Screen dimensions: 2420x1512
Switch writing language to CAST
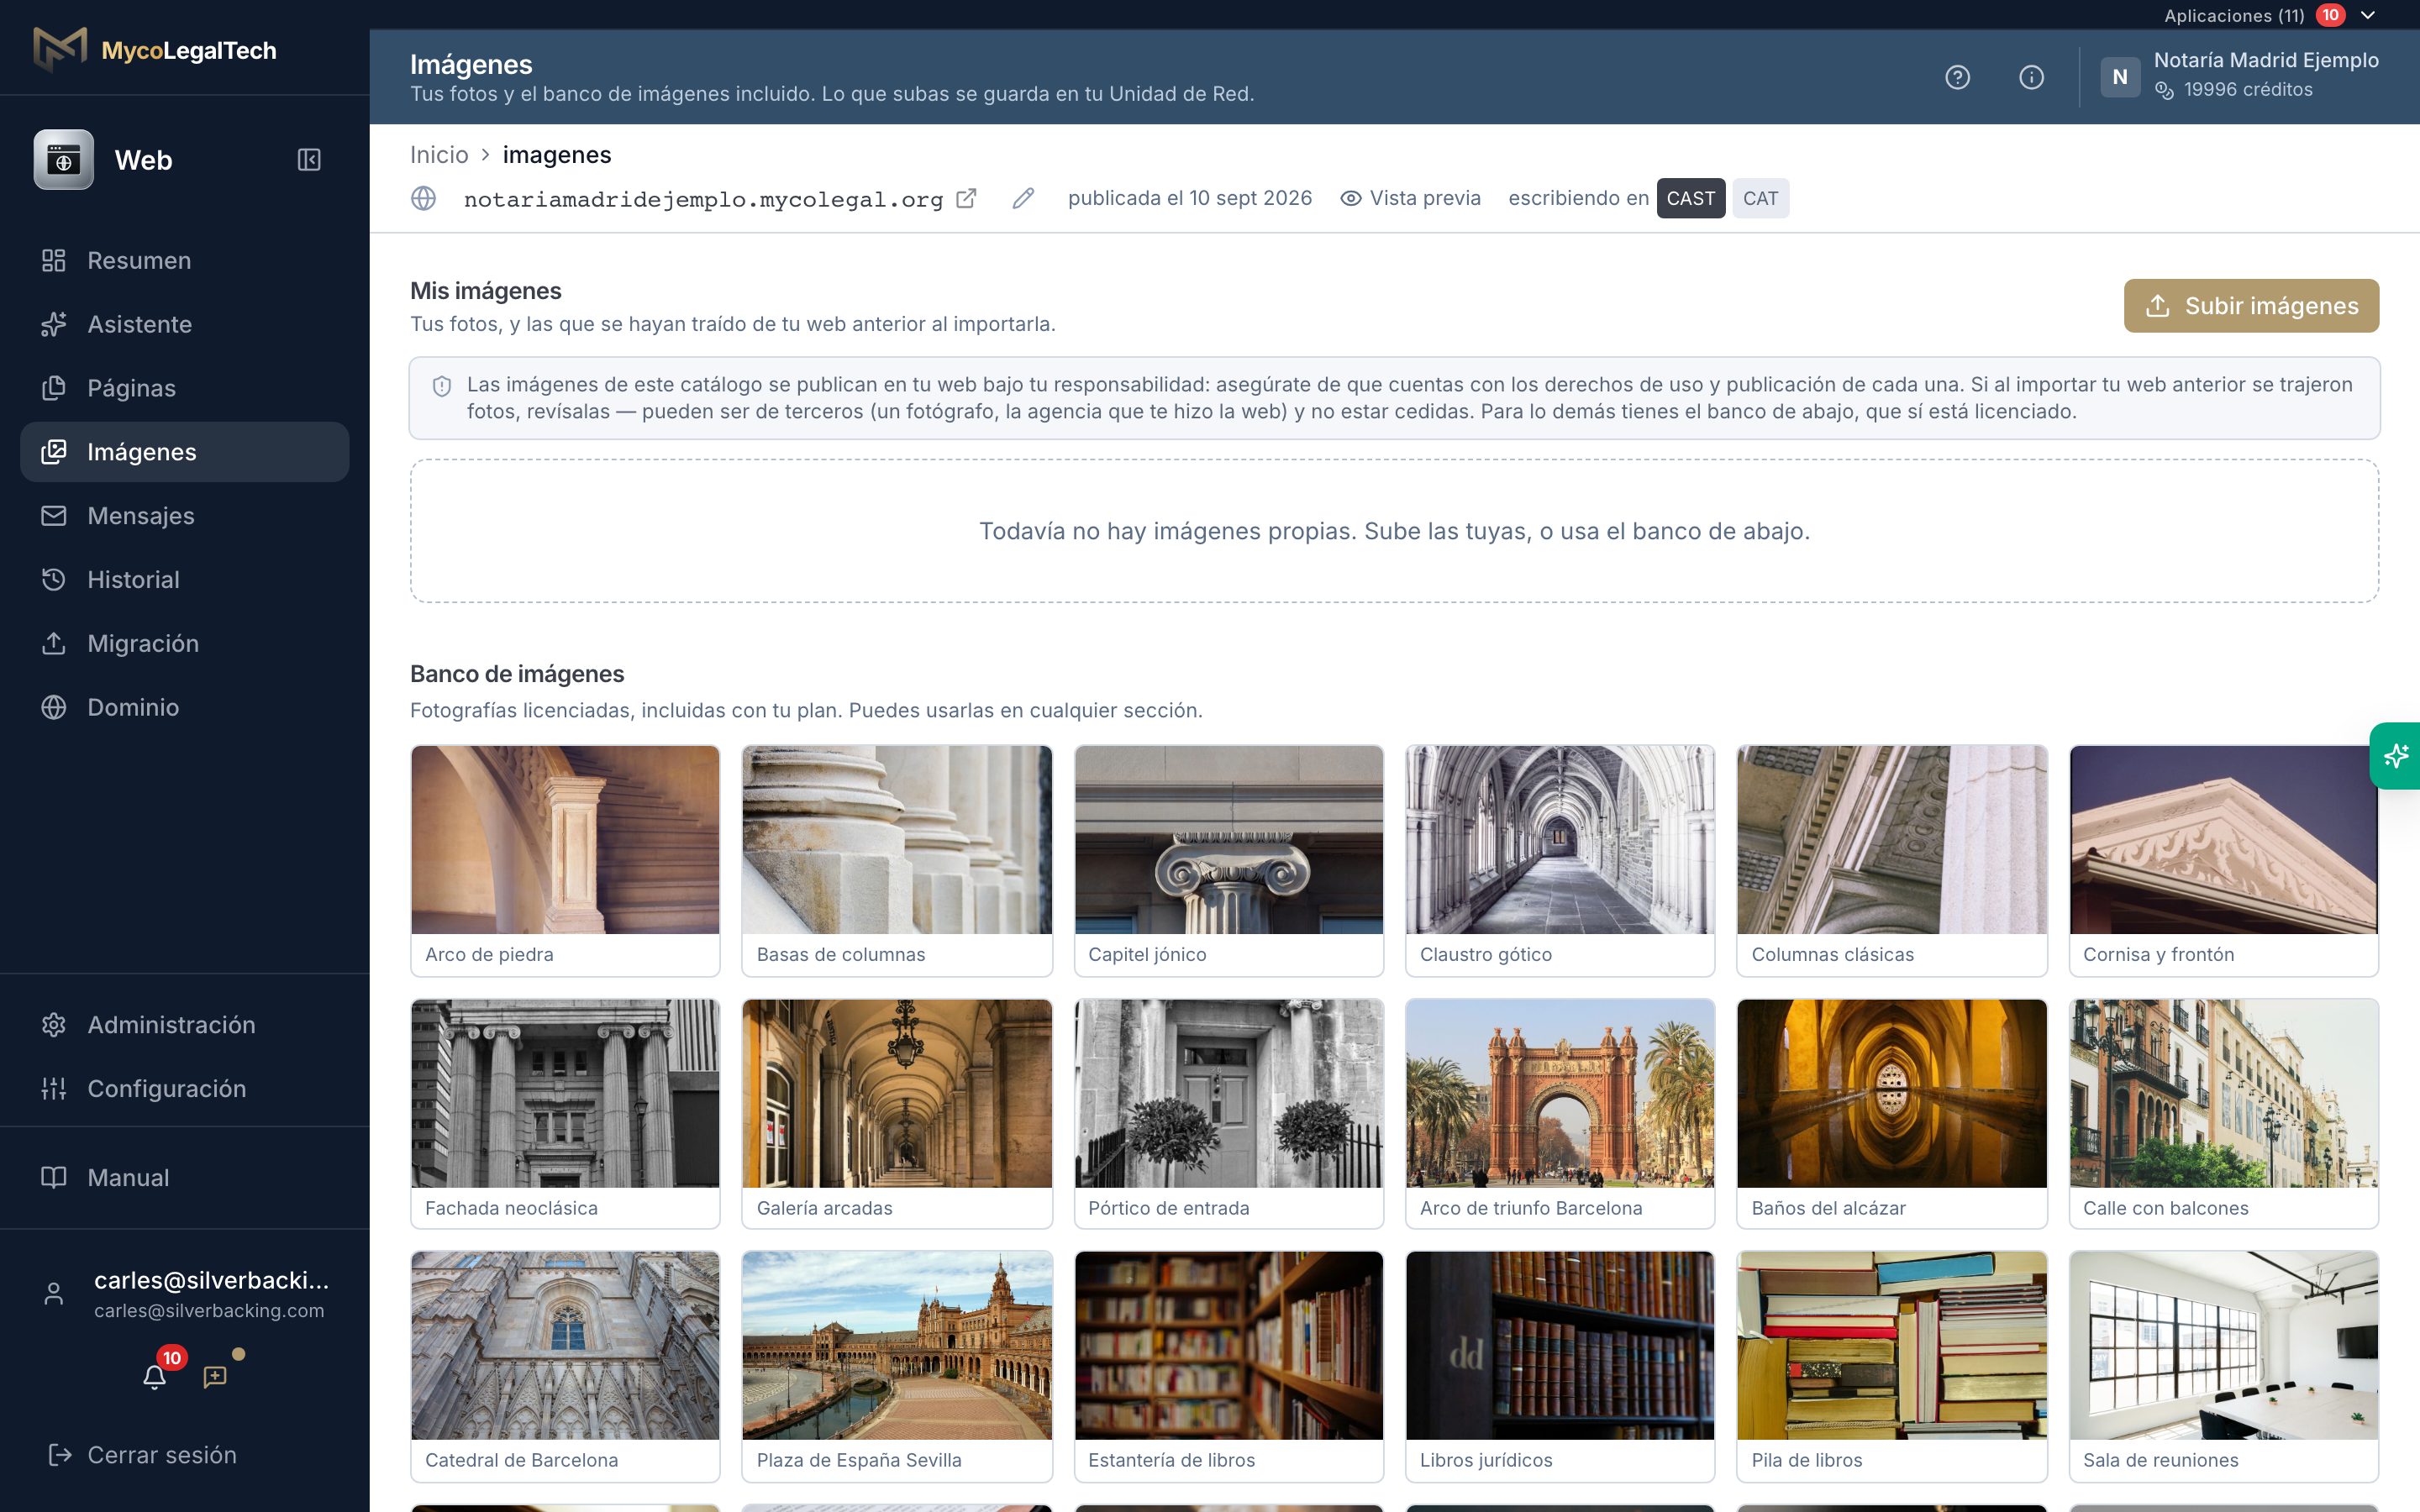click(x=1690, y=198)
